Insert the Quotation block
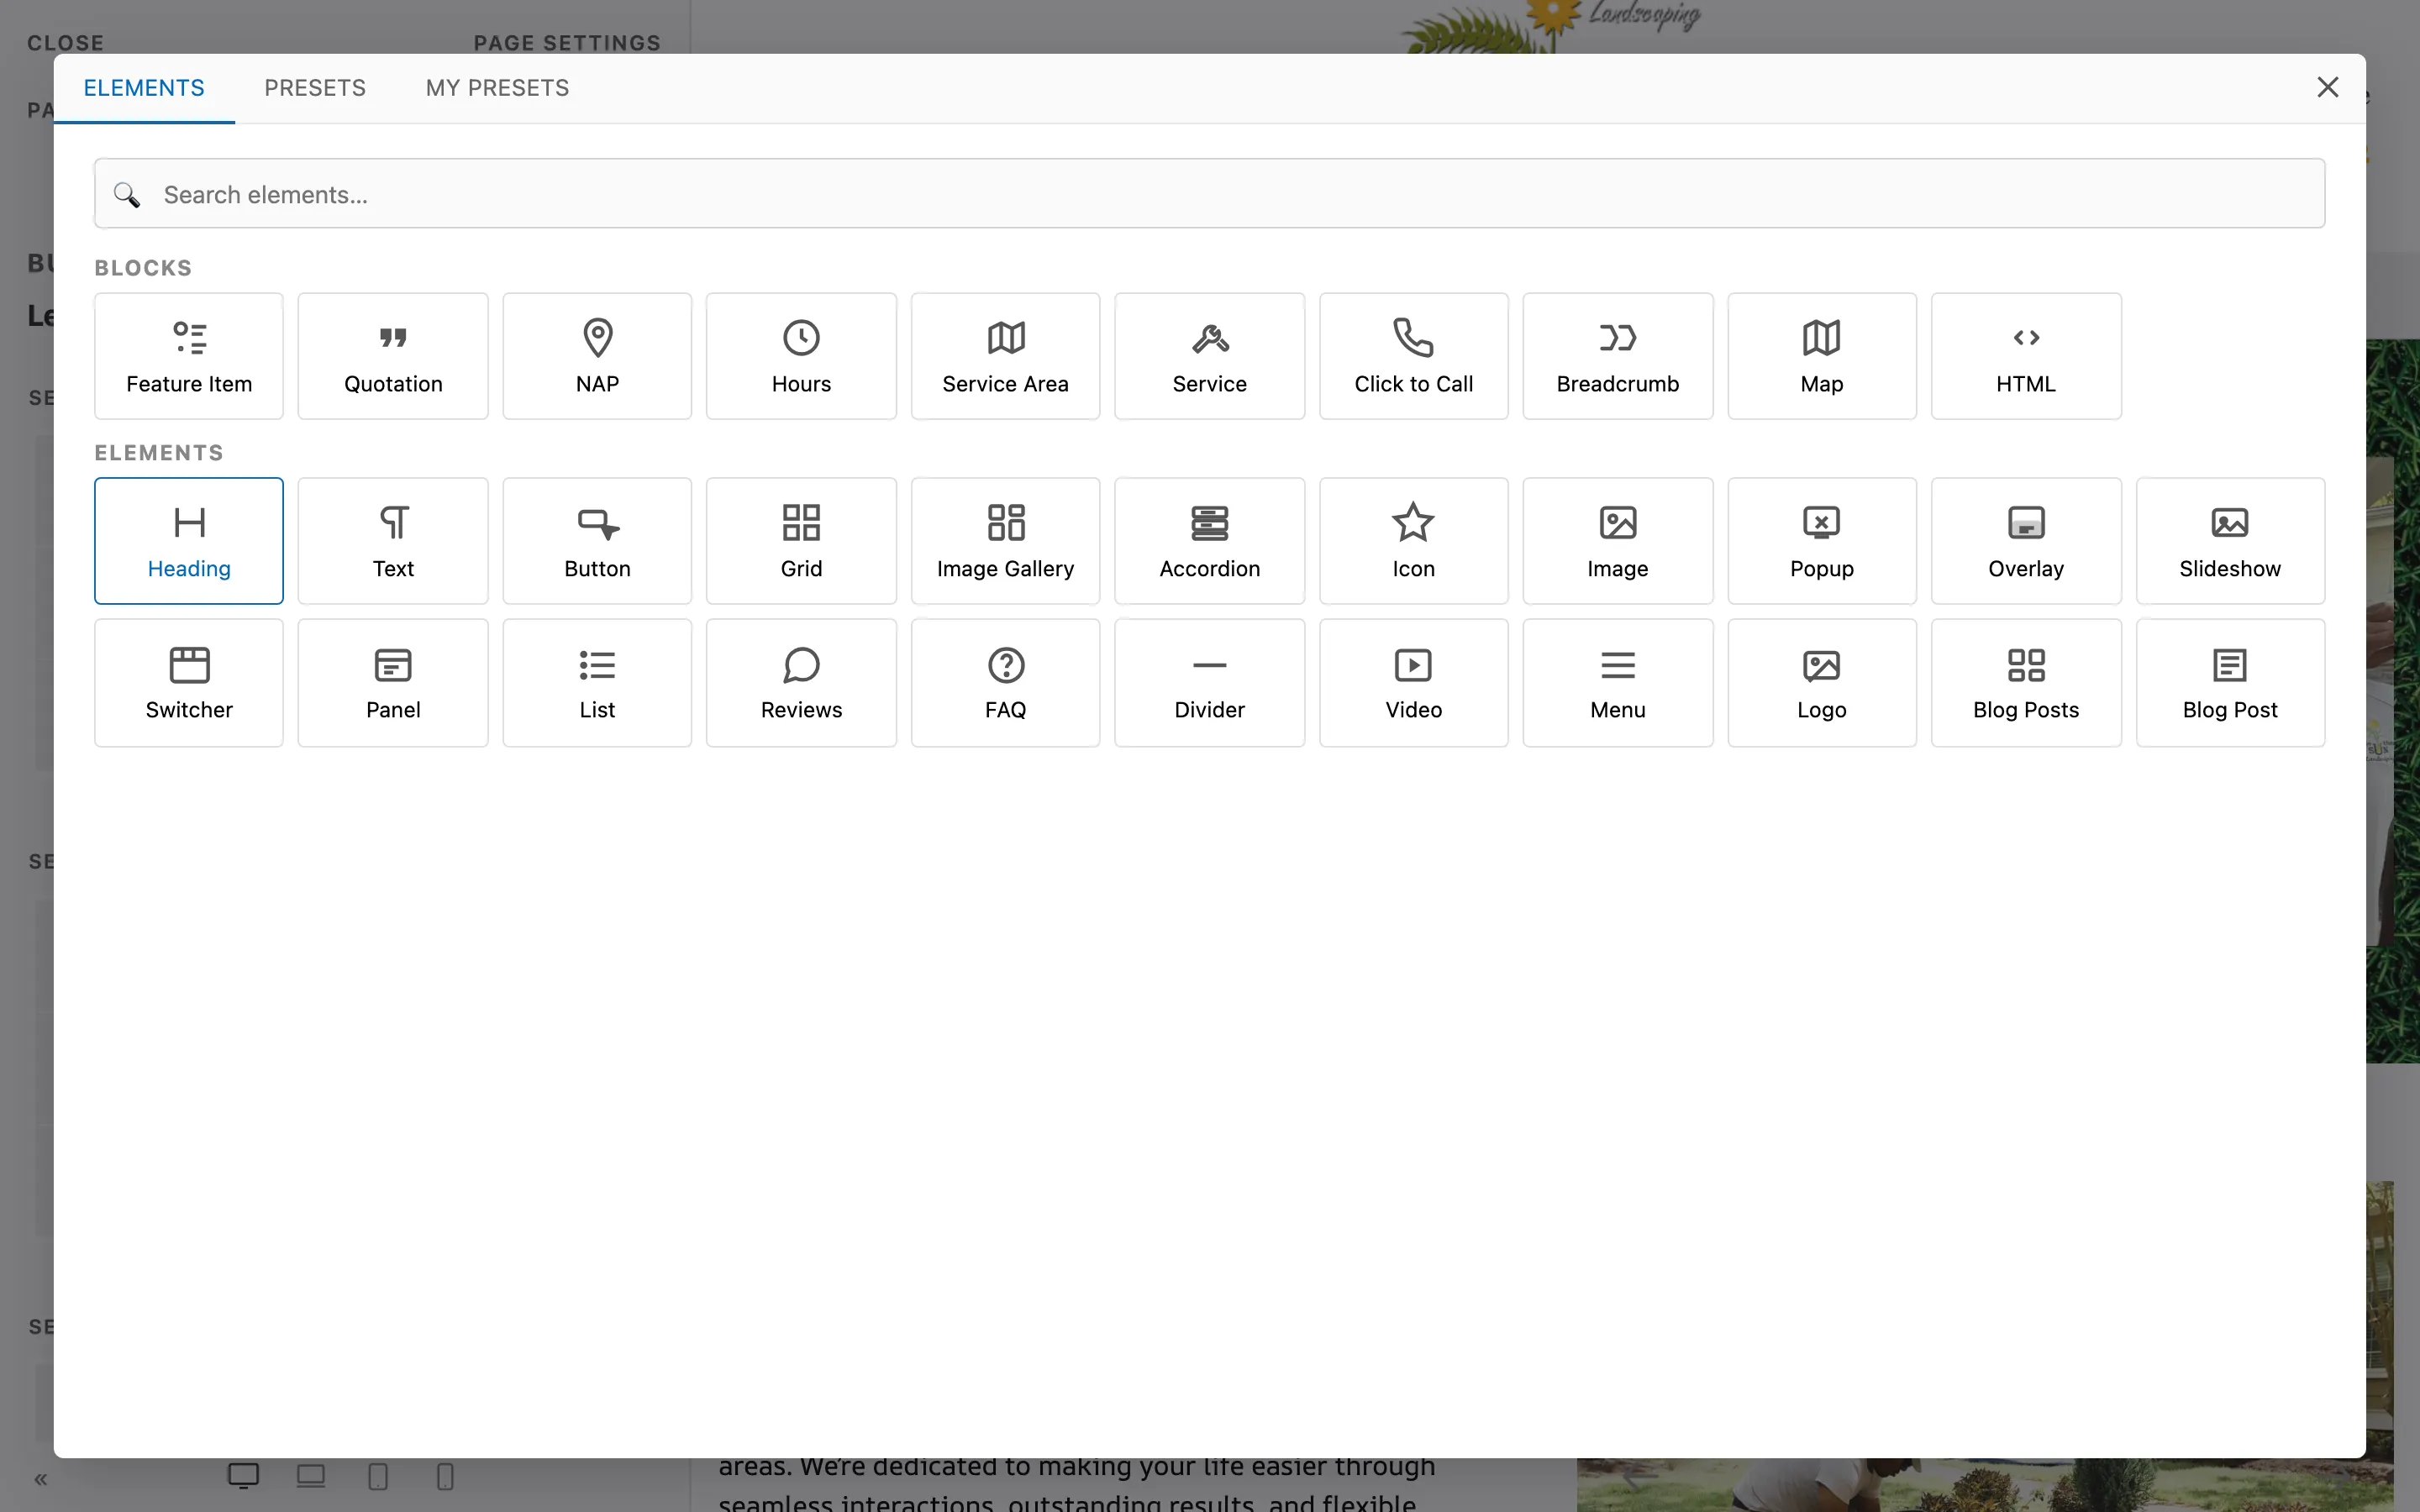 (x=393, y=356)
